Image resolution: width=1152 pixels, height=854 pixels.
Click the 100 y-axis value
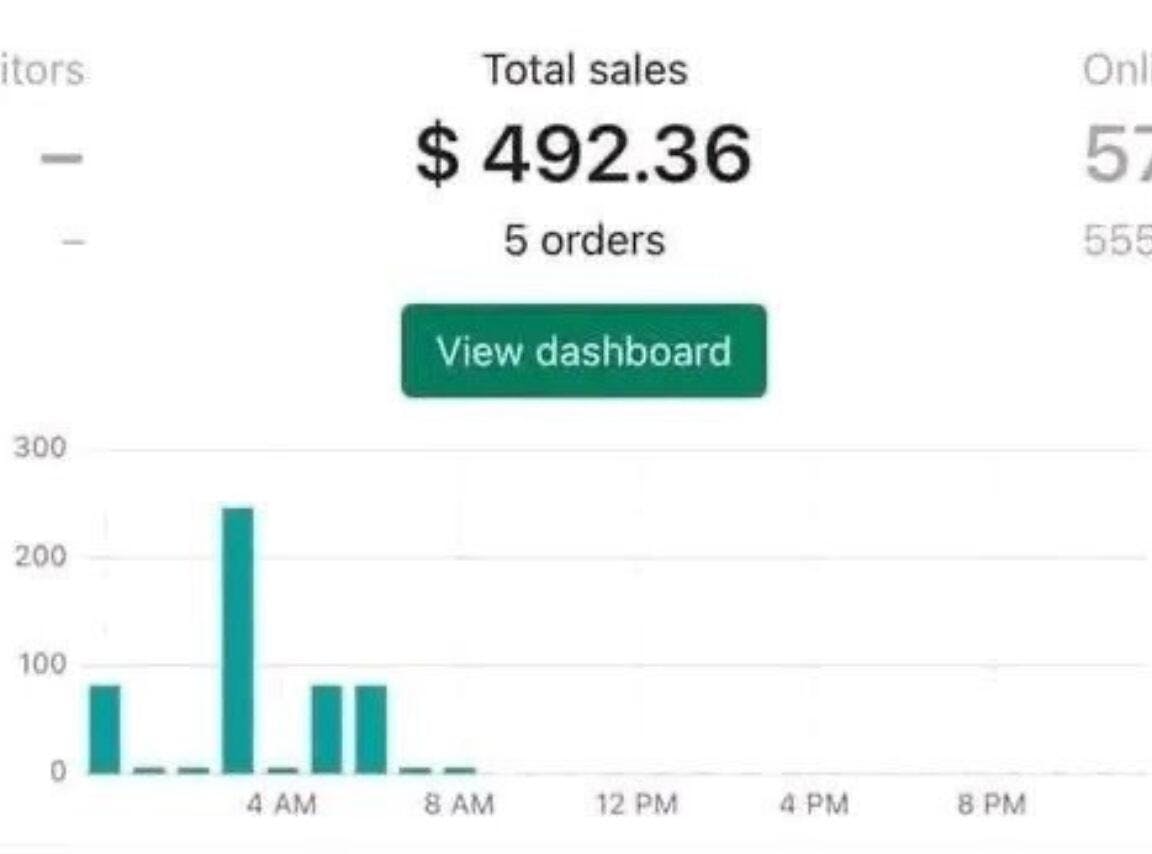[43, 664]
